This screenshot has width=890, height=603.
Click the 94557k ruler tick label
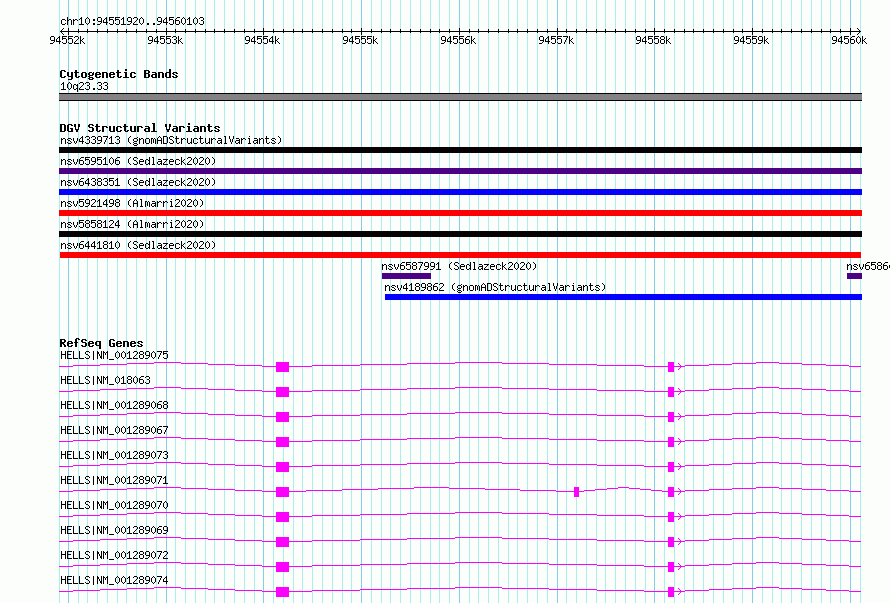pyautogui.click(x=556, y=40)
